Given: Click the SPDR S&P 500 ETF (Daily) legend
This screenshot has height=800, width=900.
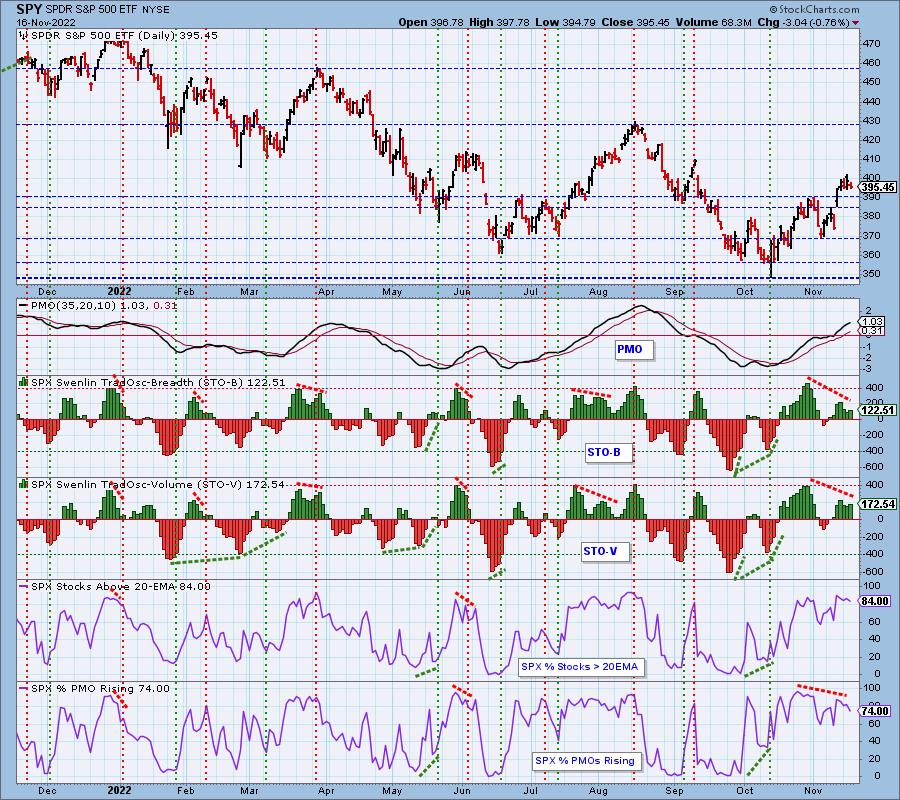Looking at the screenshot, I should click(x=119, y=36).
